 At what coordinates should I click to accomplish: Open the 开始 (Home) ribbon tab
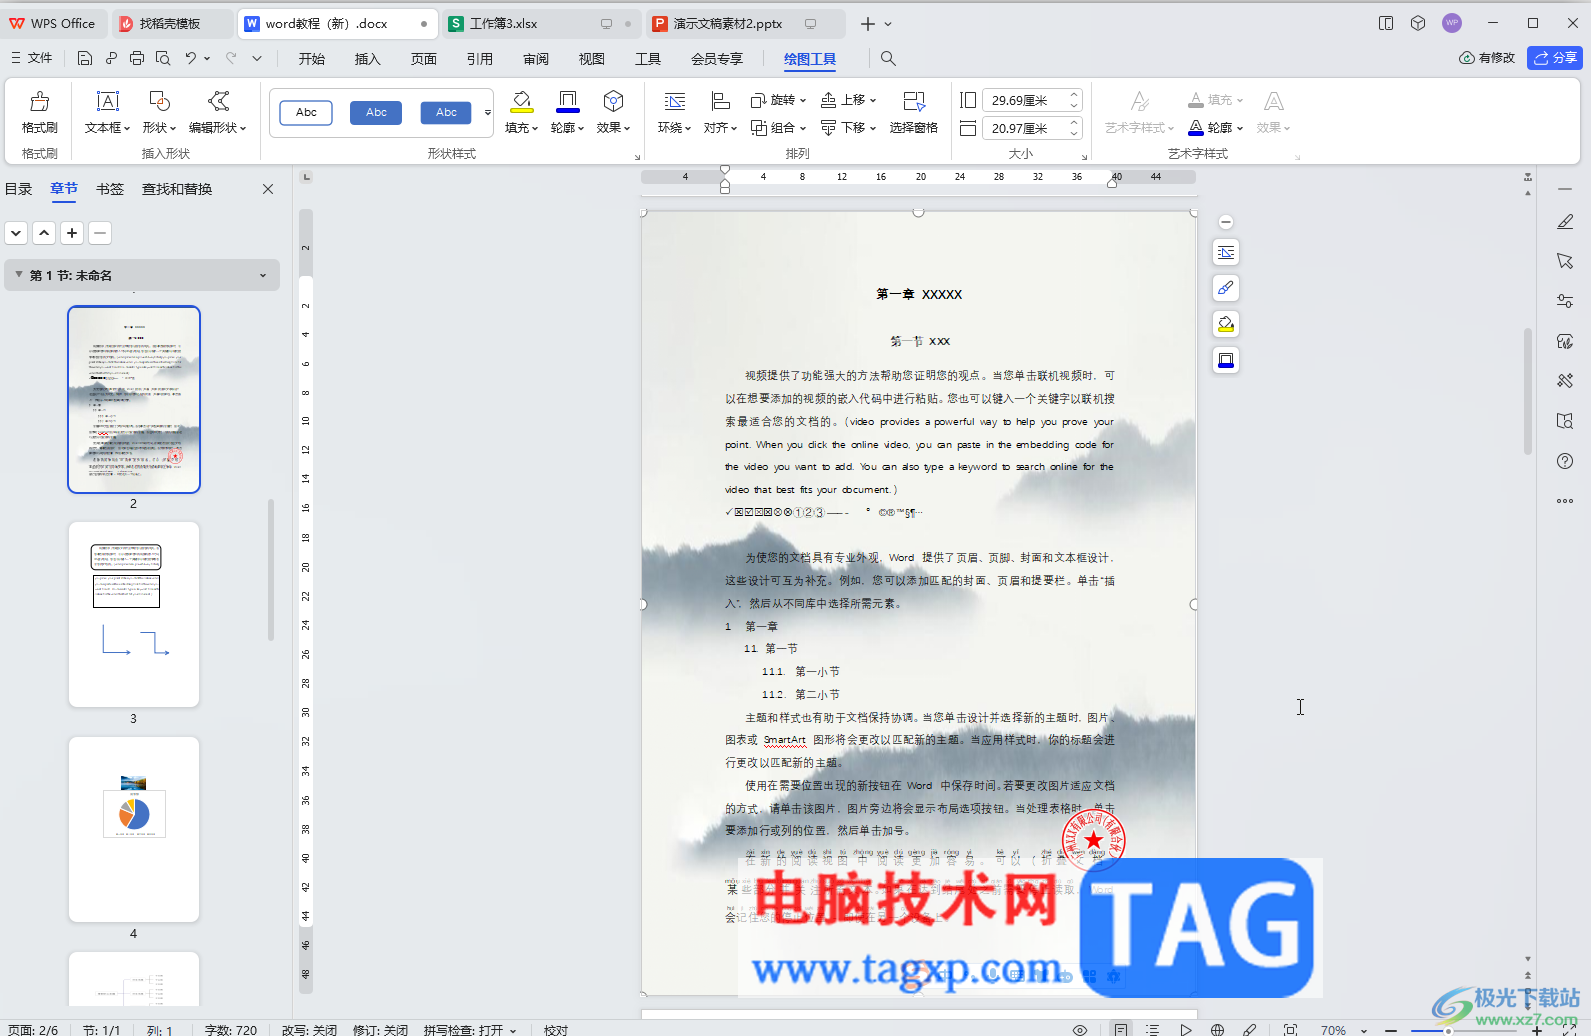coord(312,59)
